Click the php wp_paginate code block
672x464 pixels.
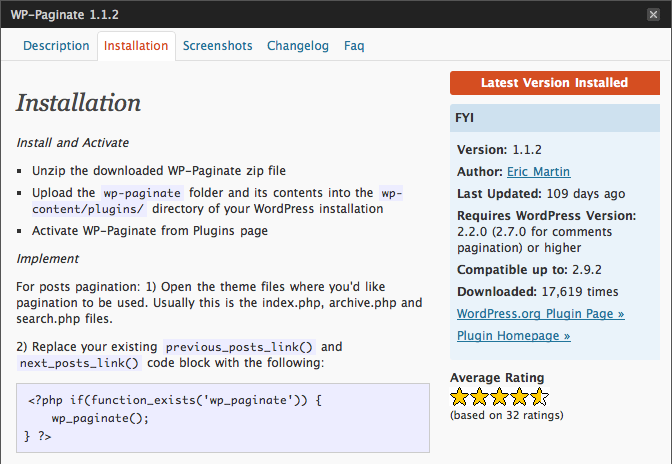coord(223,418)
